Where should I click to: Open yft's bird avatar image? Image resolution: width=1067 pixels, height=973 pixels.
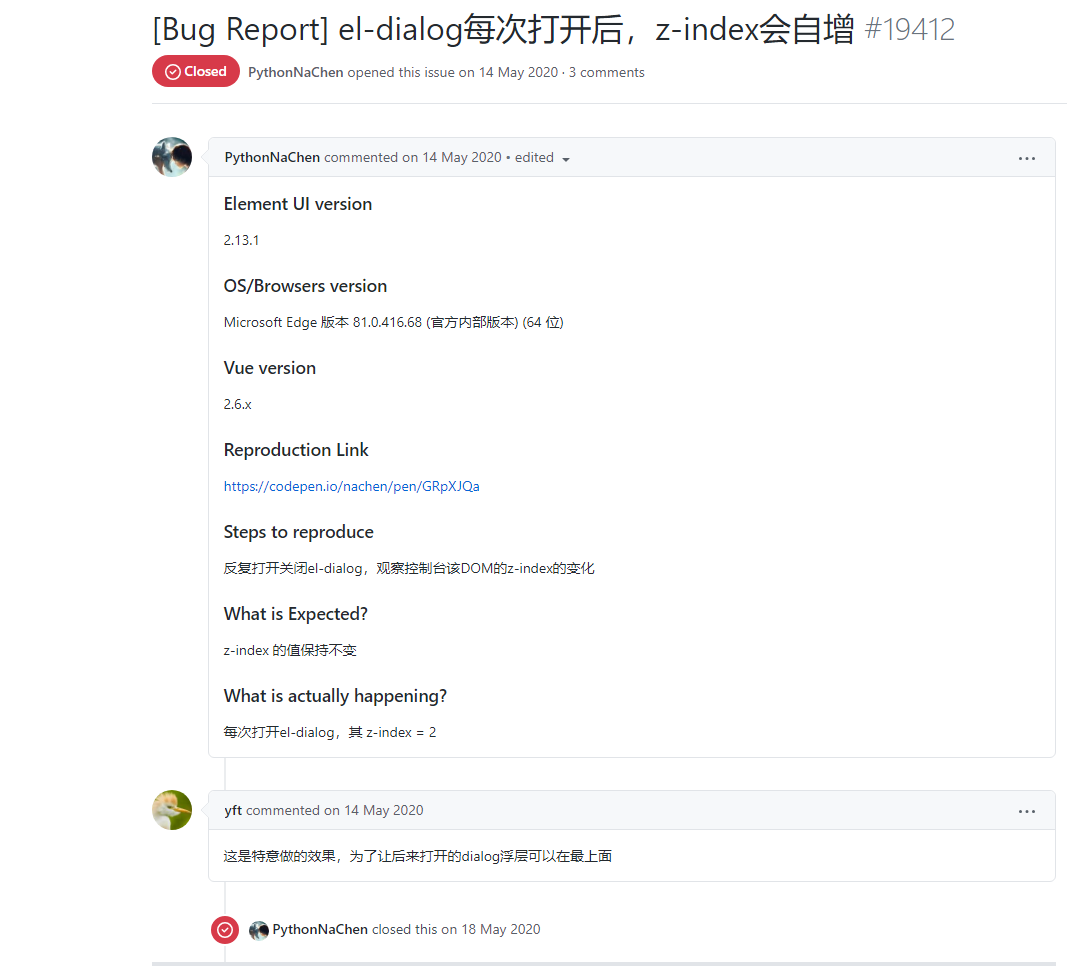(x=172, y=810)
